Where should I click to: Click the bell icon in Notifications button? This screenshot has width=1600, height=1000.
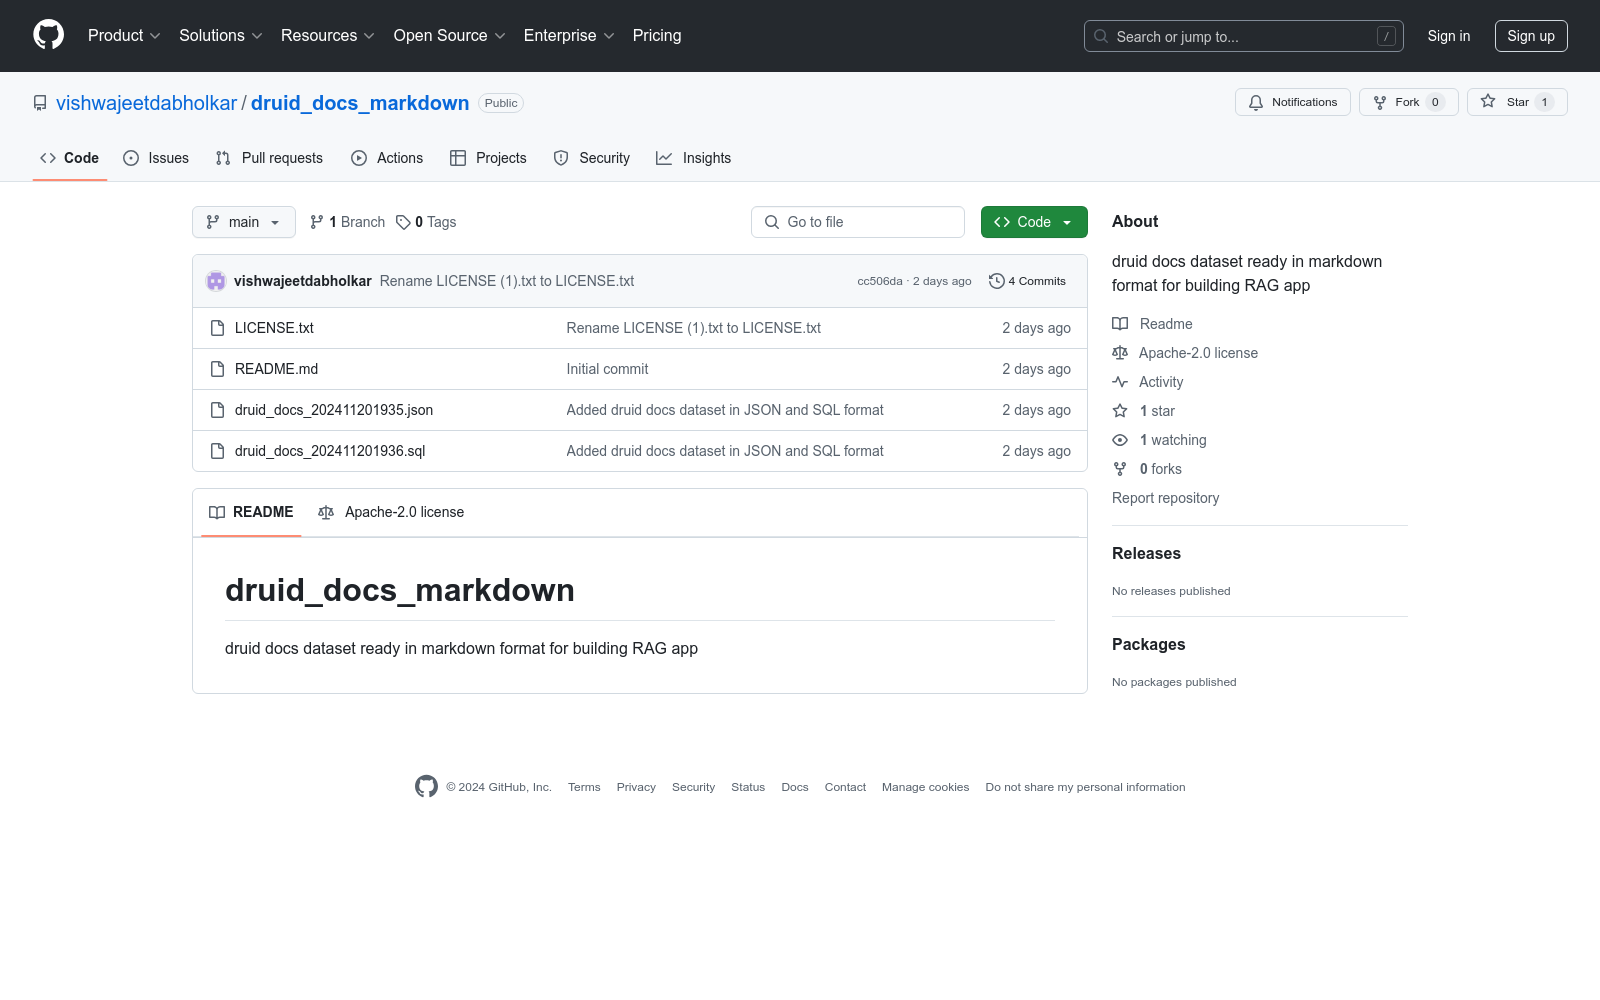click(1256, 102)
